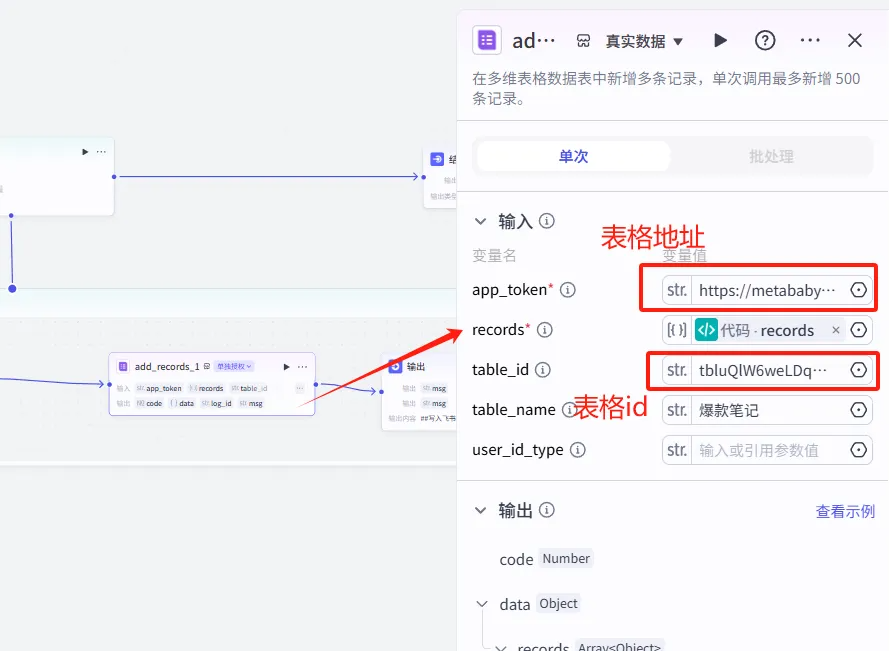The image size is (889, 651).
Task: Click the empty user_id_type input
Action: pyautogui.click(x=768, y=450)
